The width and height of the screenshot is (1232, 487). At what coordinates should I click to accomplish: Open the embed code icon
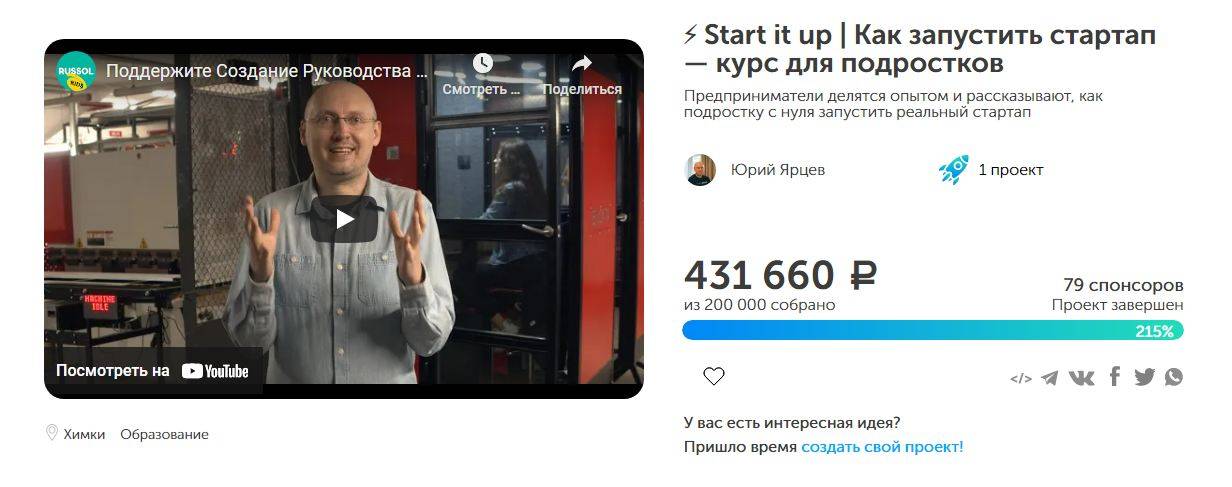coord(1021,378)
